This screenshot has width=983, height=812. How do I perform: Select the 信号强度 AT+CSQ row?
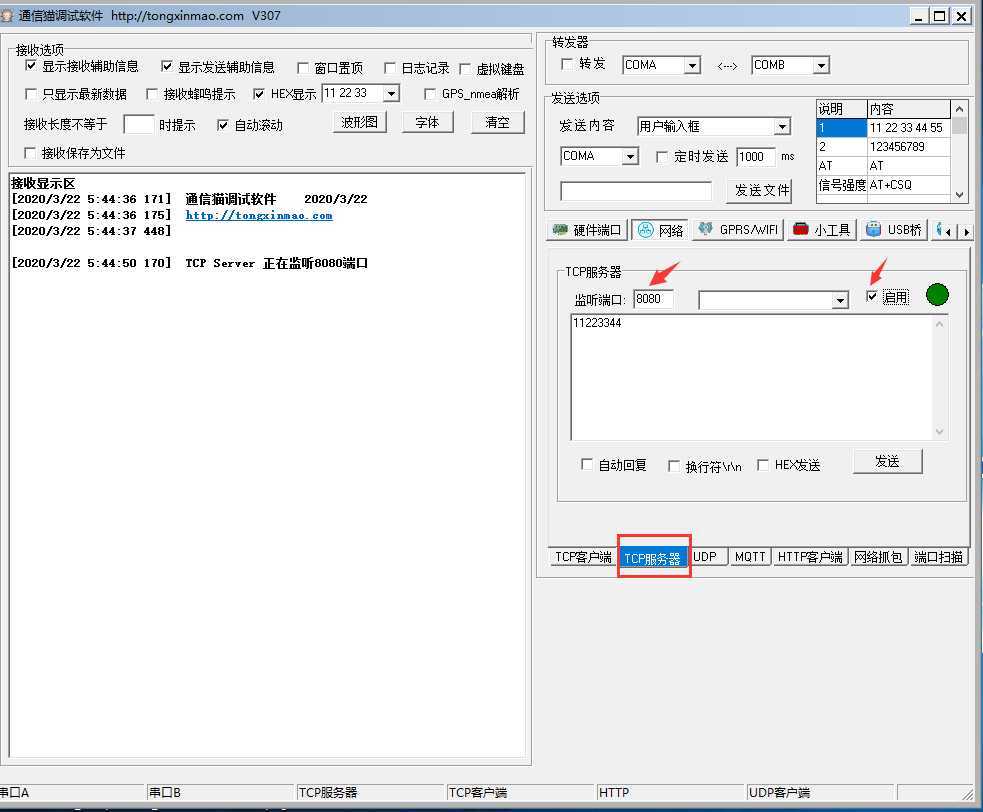pos(883,185)
